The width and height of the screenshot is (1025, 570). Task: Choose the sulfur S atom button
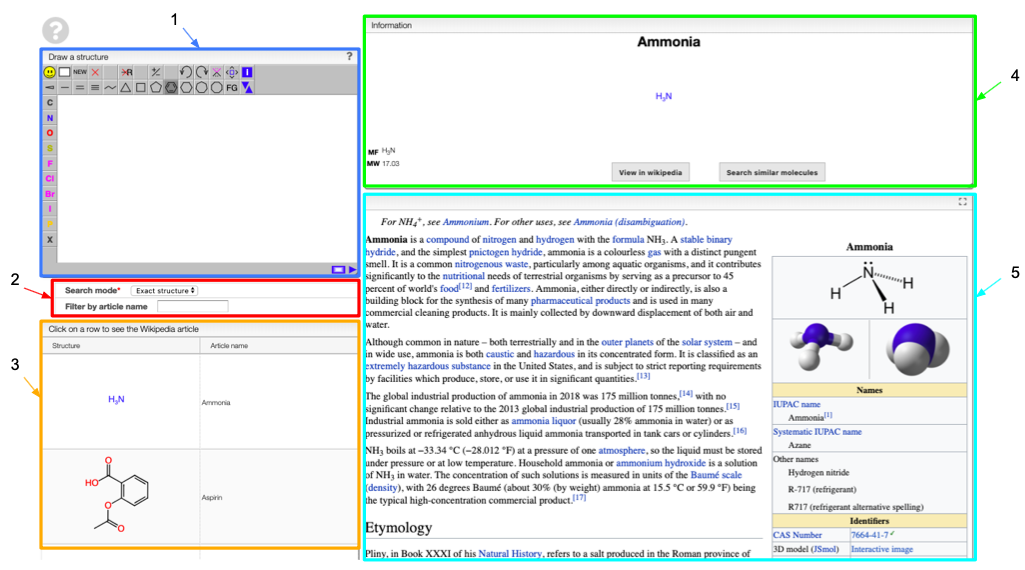click(50, 148)
